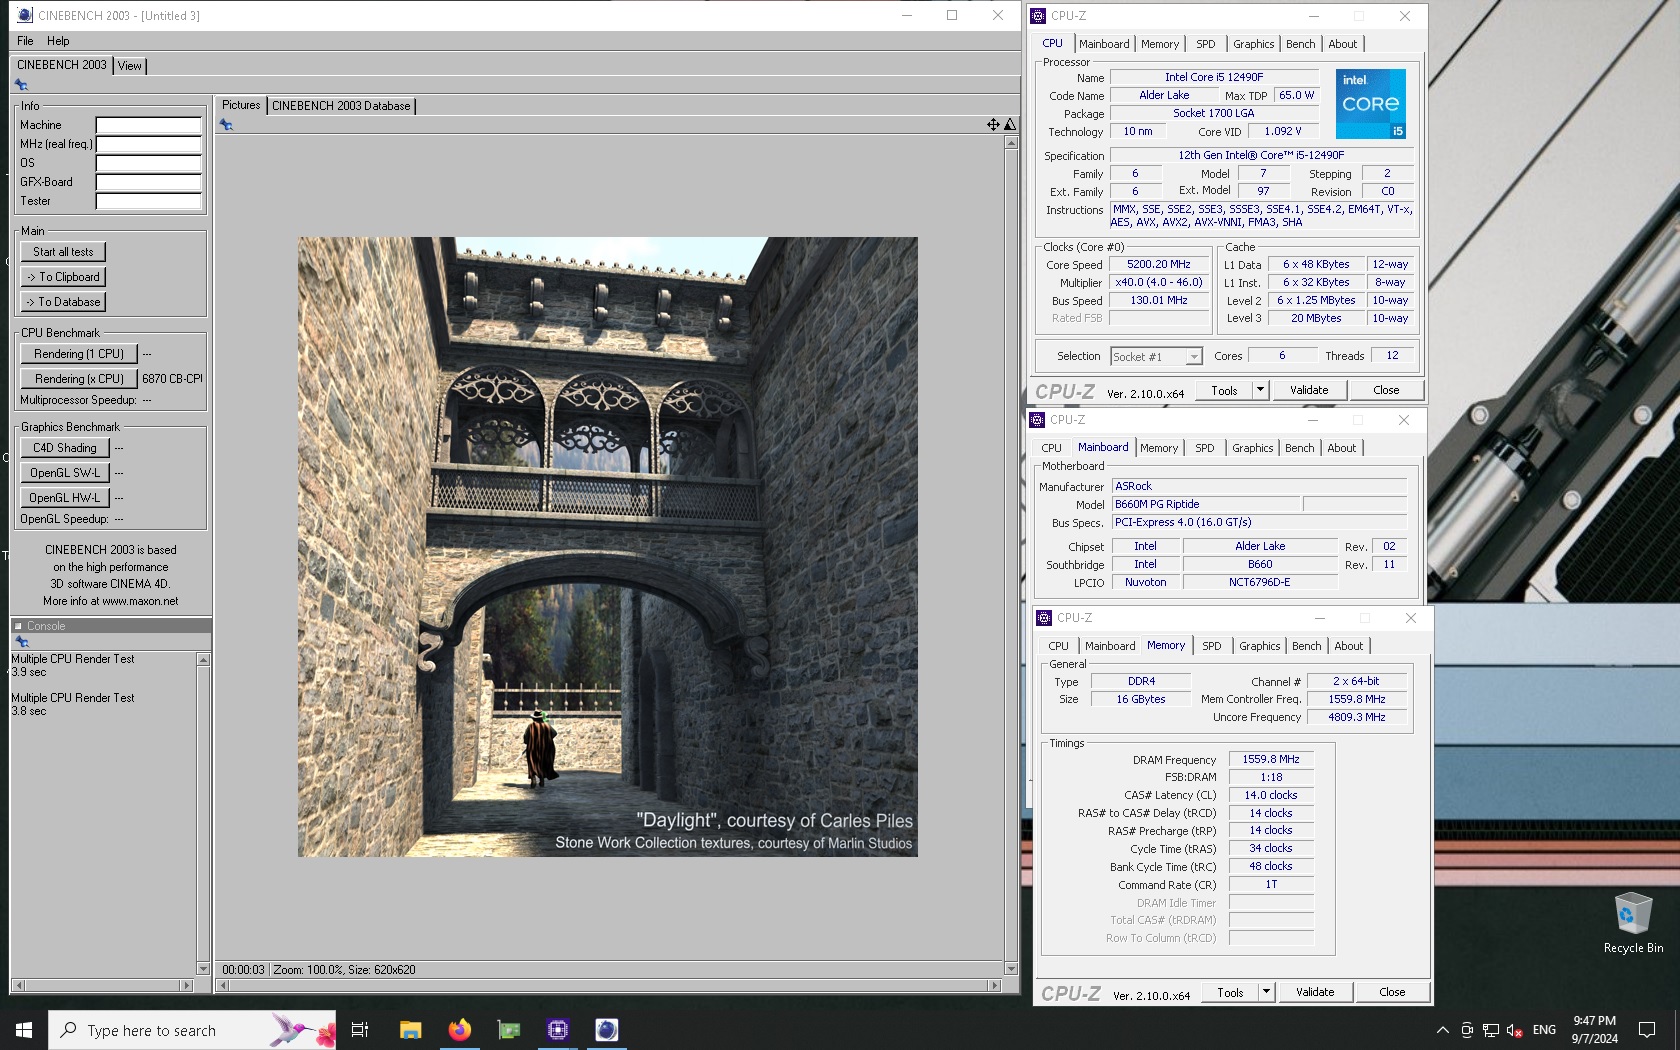
Task: Open the notification center icon
Action: tap(1647, 1030)
